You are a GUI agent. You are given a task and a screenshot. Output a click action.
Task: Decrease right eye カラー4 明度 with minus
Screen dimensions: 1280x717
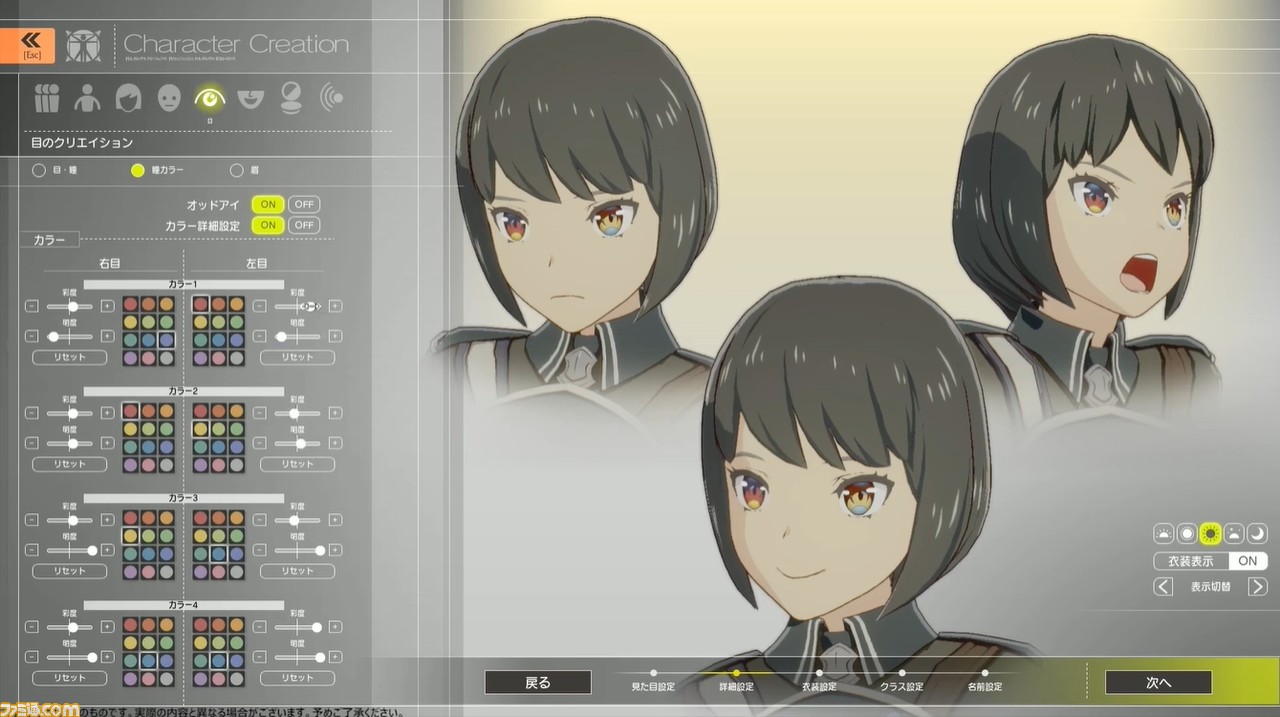coord(33,657)
